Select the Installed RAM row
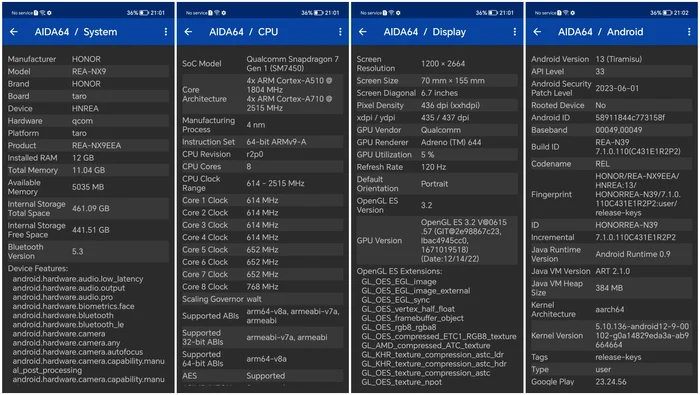This screenshot has height=395, width=700. tap(88, 158)
